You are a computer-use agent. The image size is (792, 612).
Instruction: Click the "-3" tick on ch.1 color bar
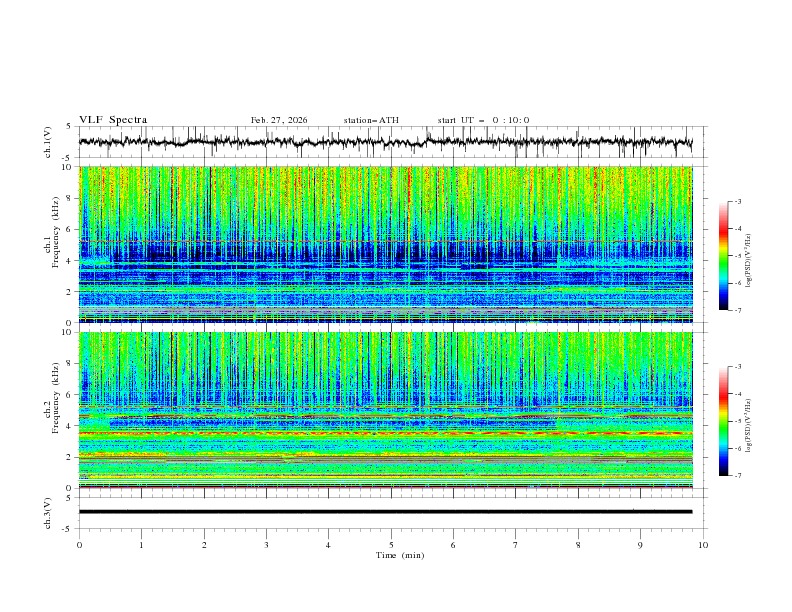[x=738, y=201]
